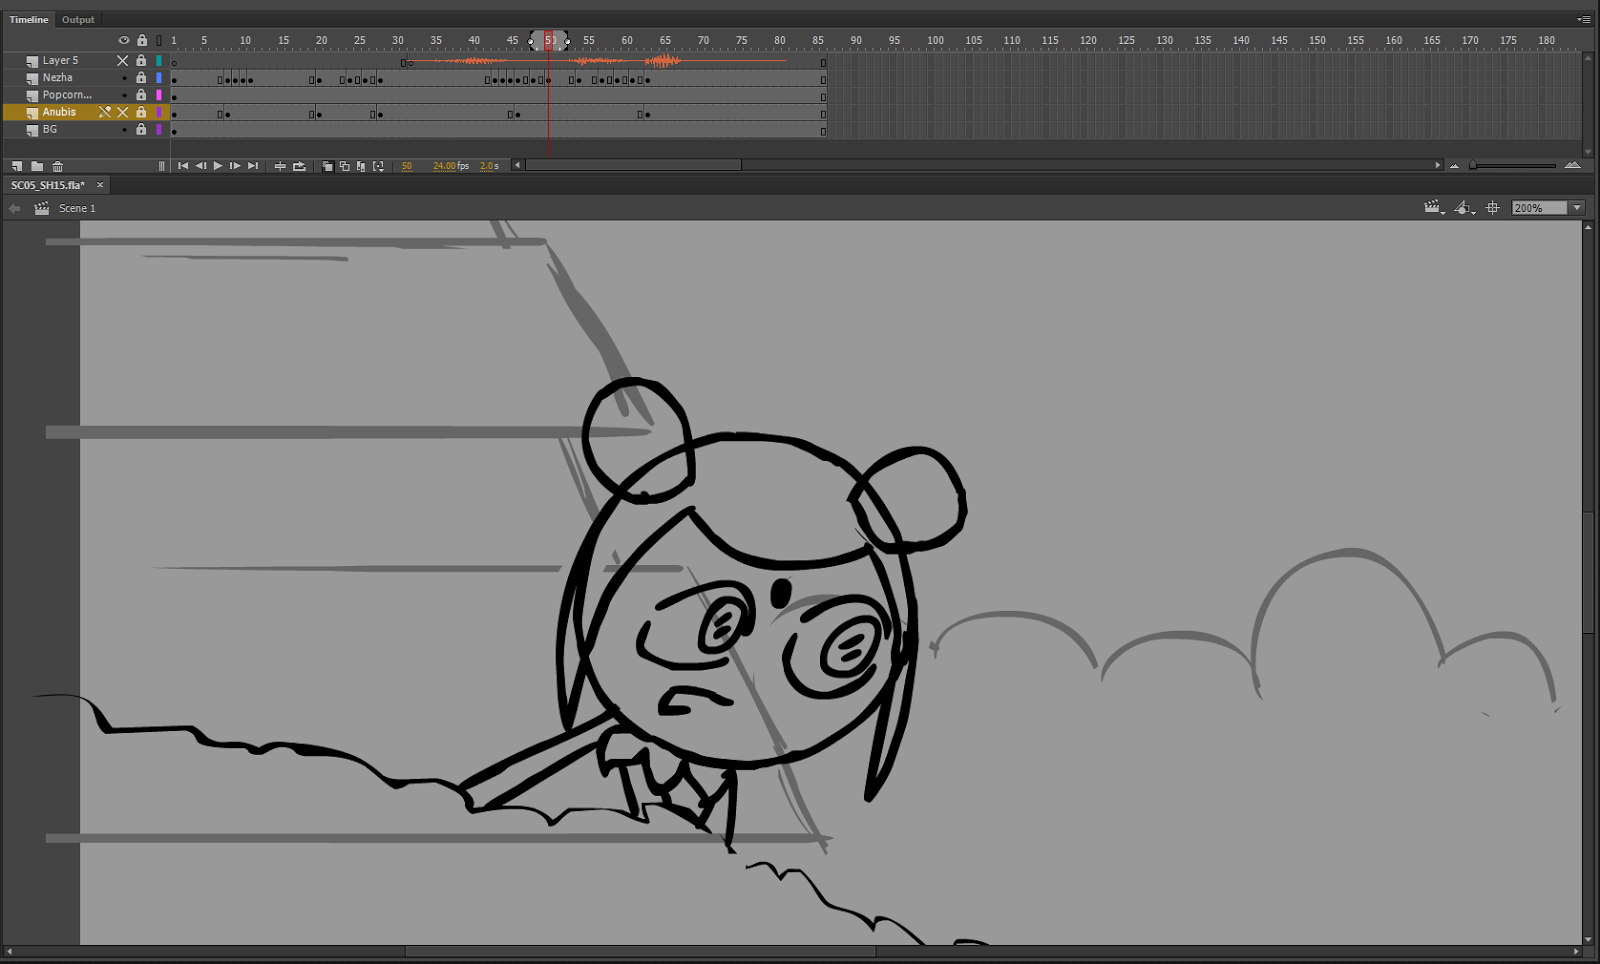Close the SC05_SH15.fla document tab

pos(100,185)
